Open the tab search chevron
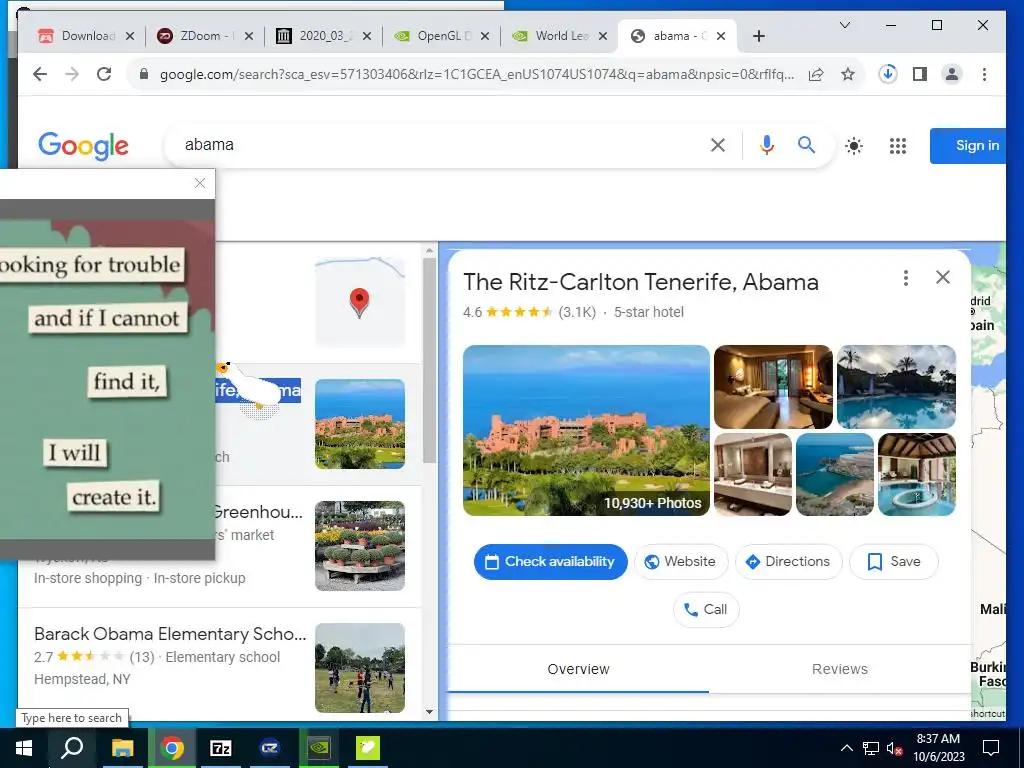This screenshot has height=768, width=1024. point(844,25)
